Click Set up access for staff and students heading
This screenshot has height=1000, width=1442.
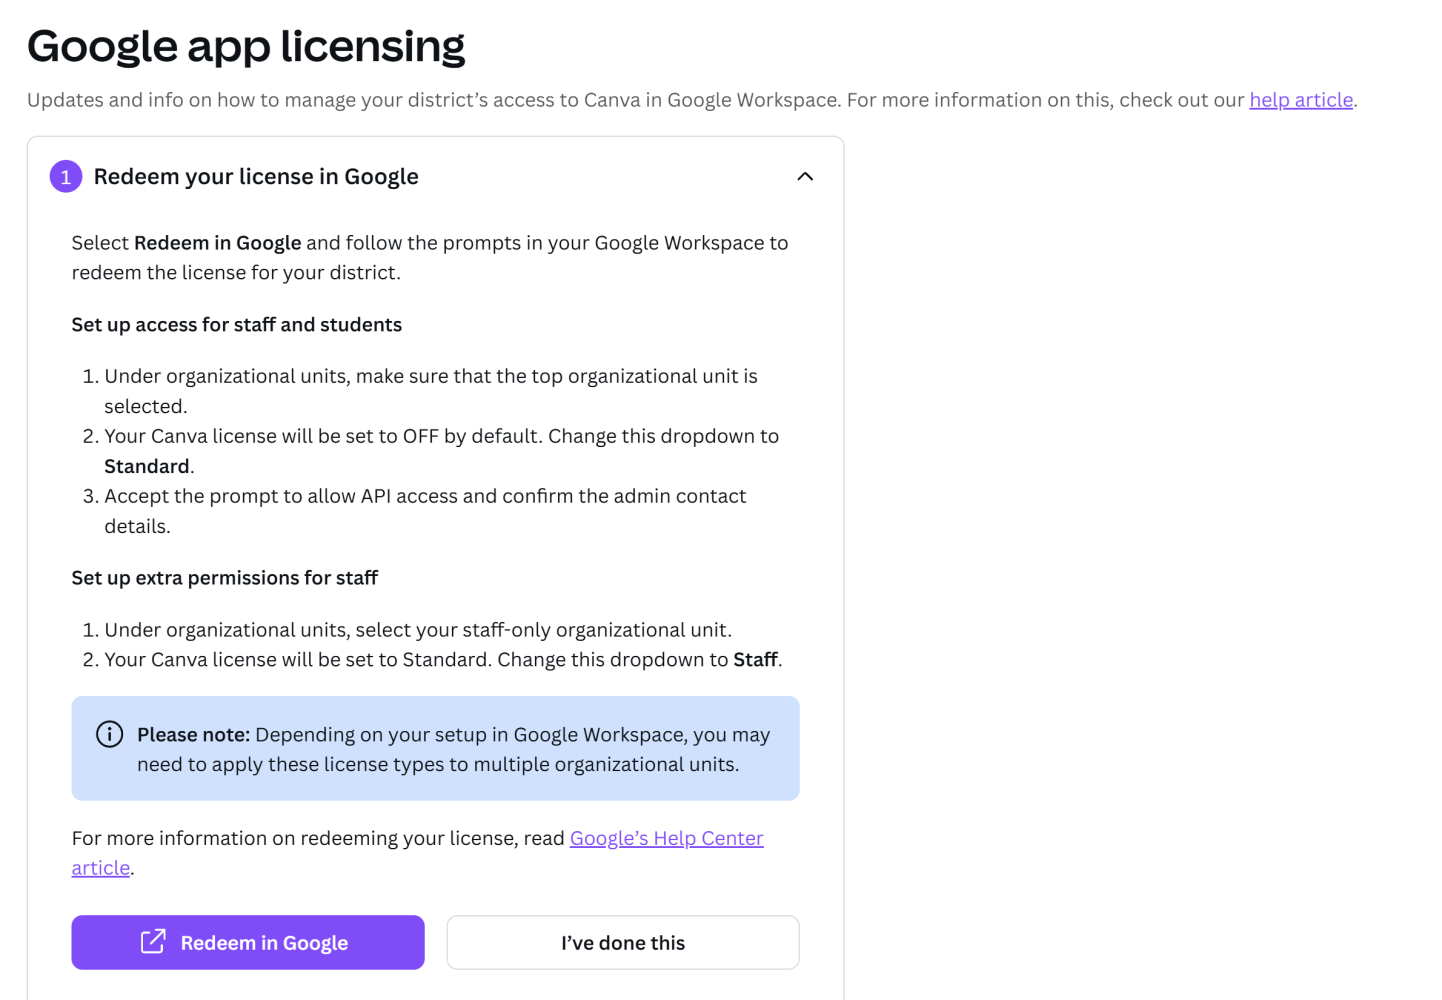(x=237, y=325)
